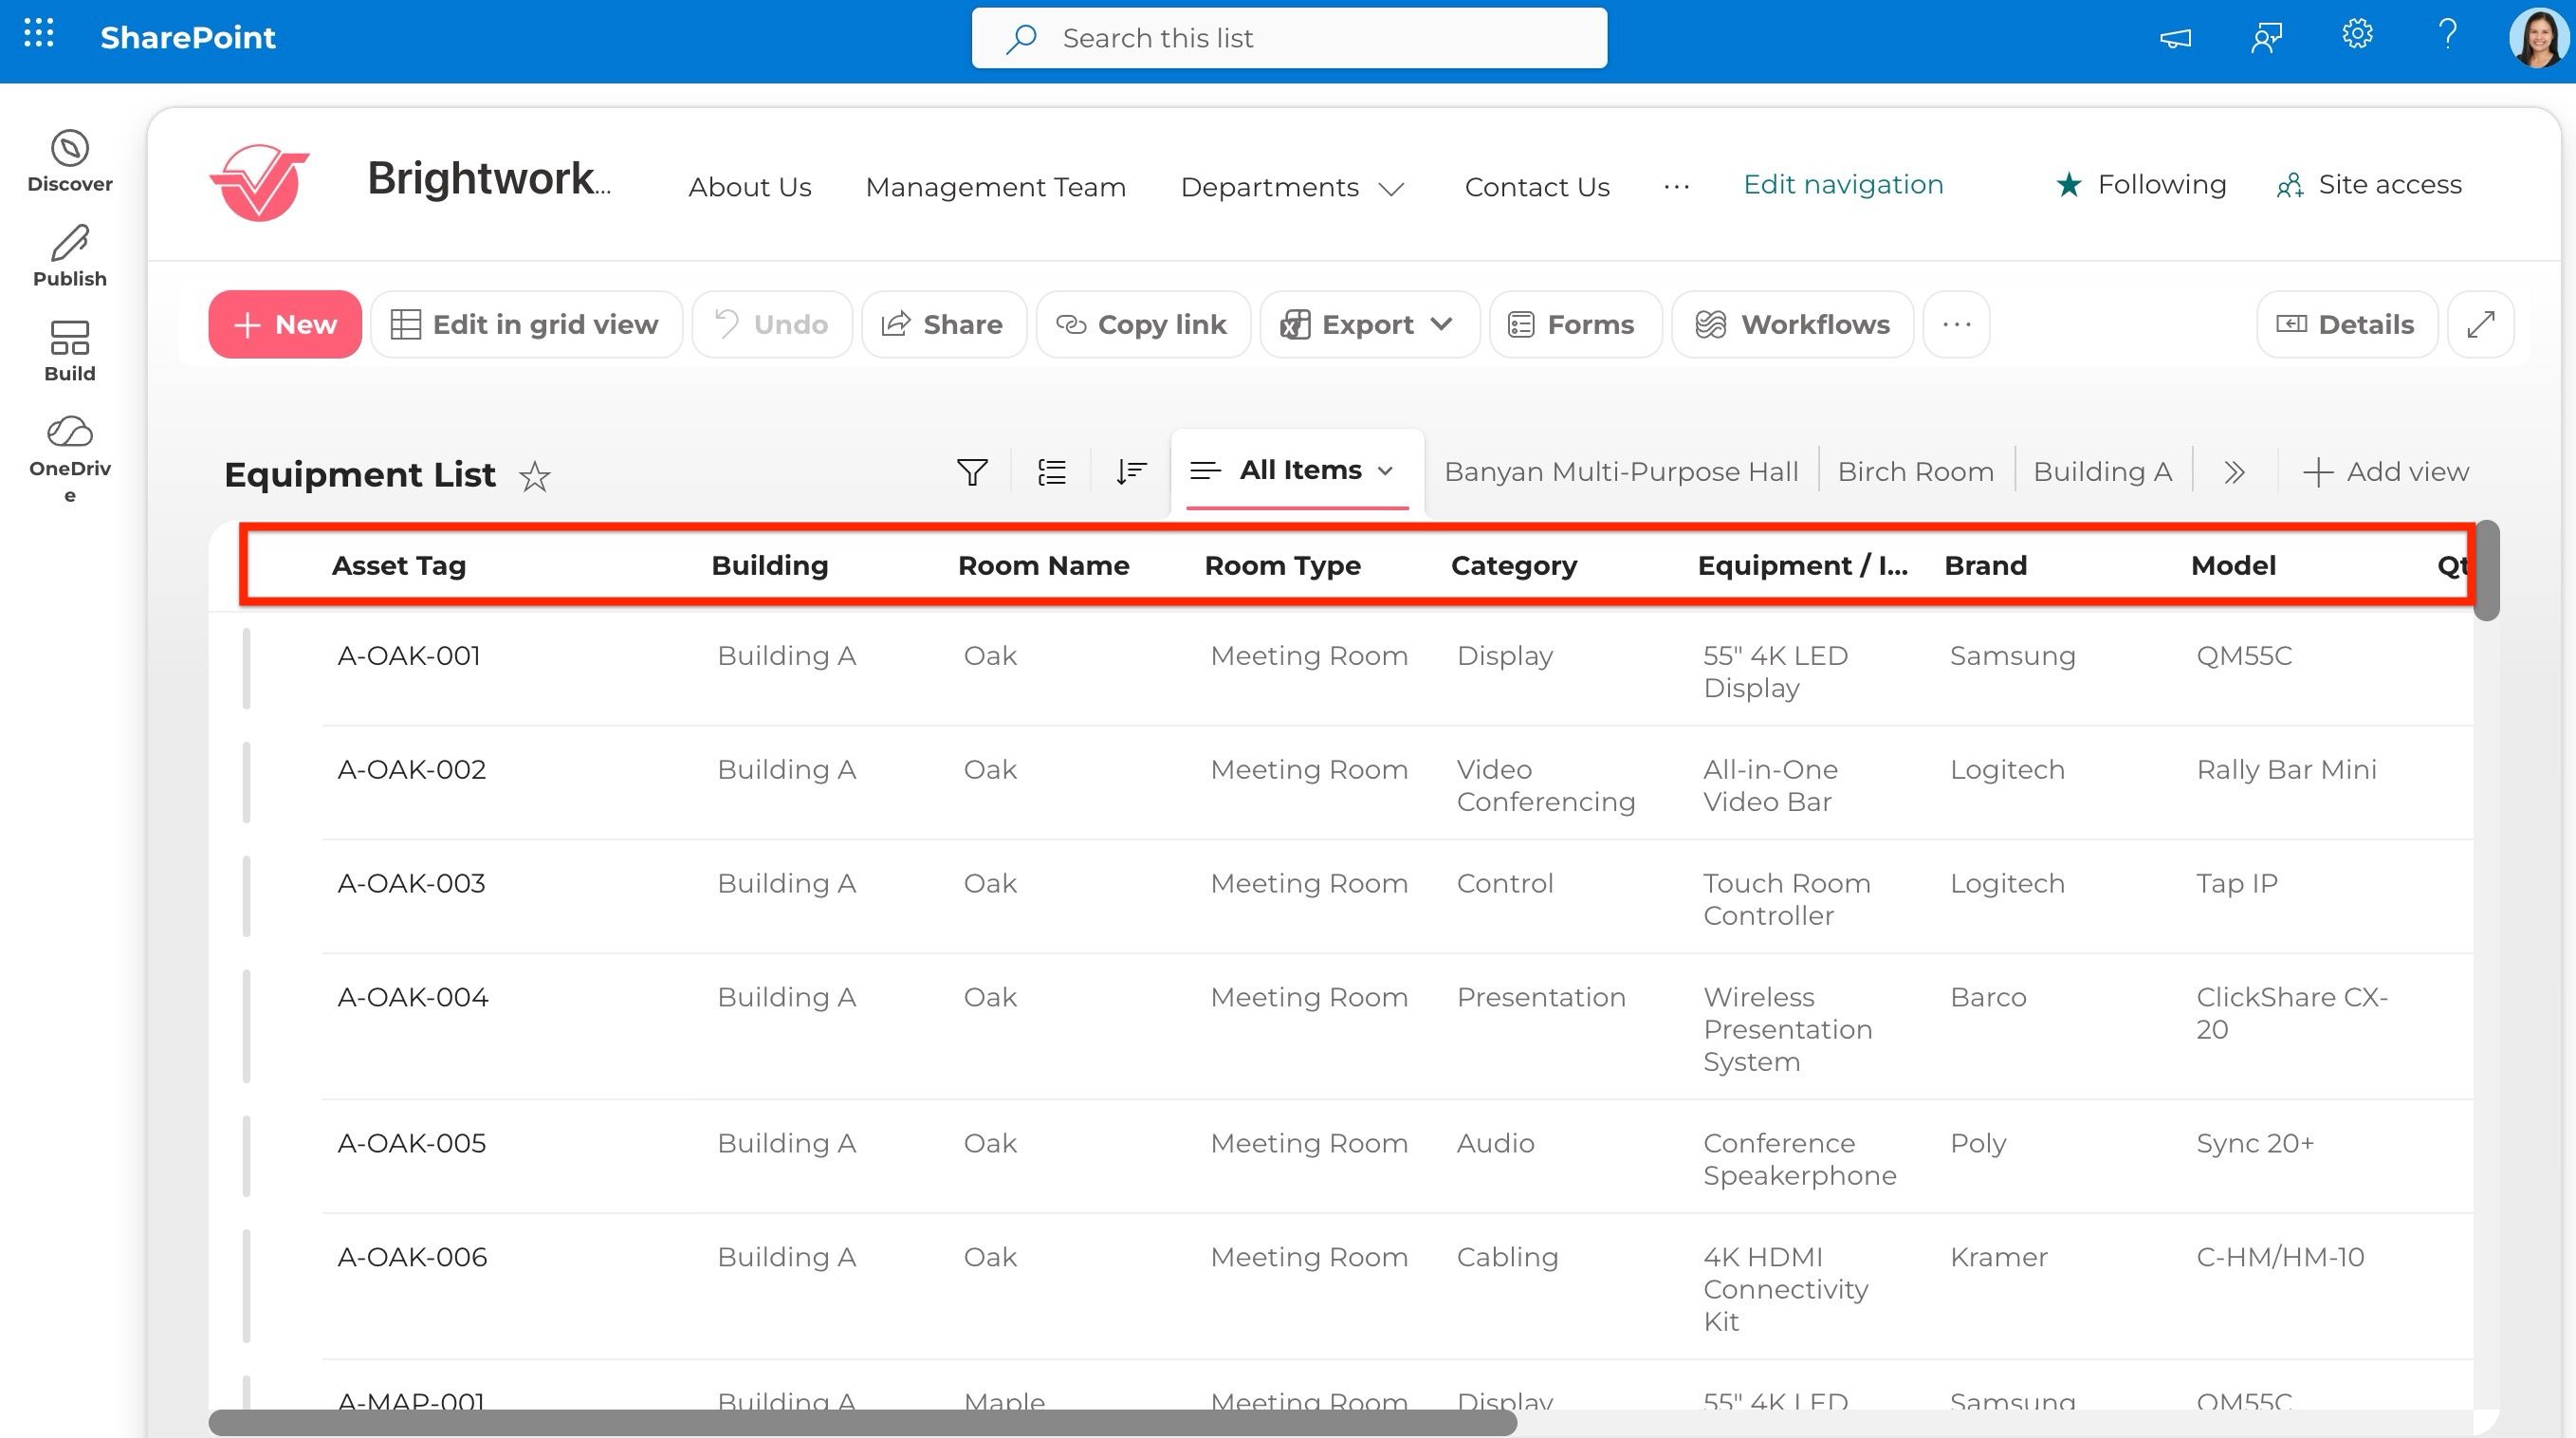
Task: Favorite the Equipment List with star icon
Action: pyautogui.click(x=535, y=476)
